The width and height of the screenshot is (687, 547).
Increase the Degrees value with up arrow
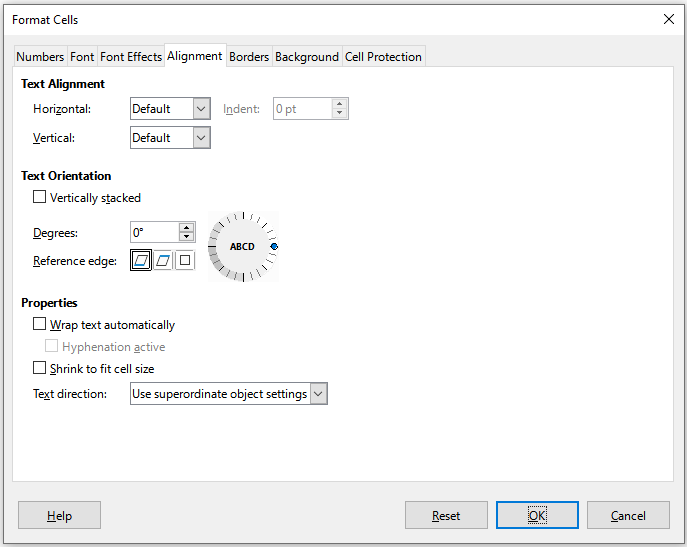tap(187, 227)
